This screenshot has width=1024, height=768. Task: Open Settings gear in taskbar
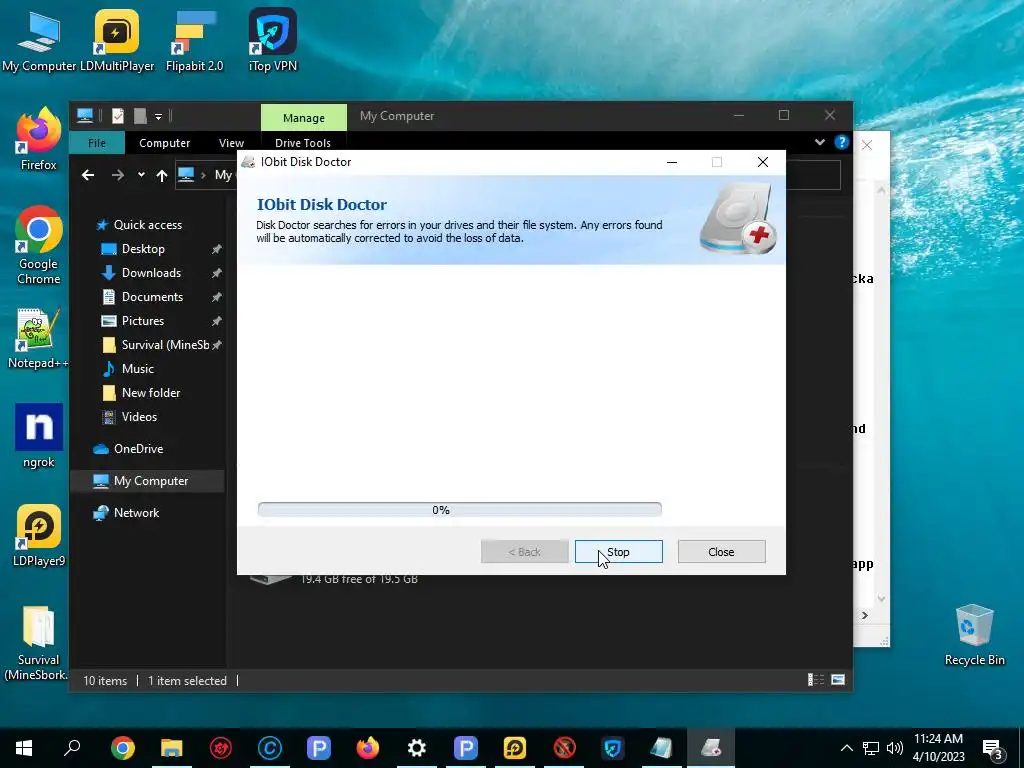(x=417, y=748)
